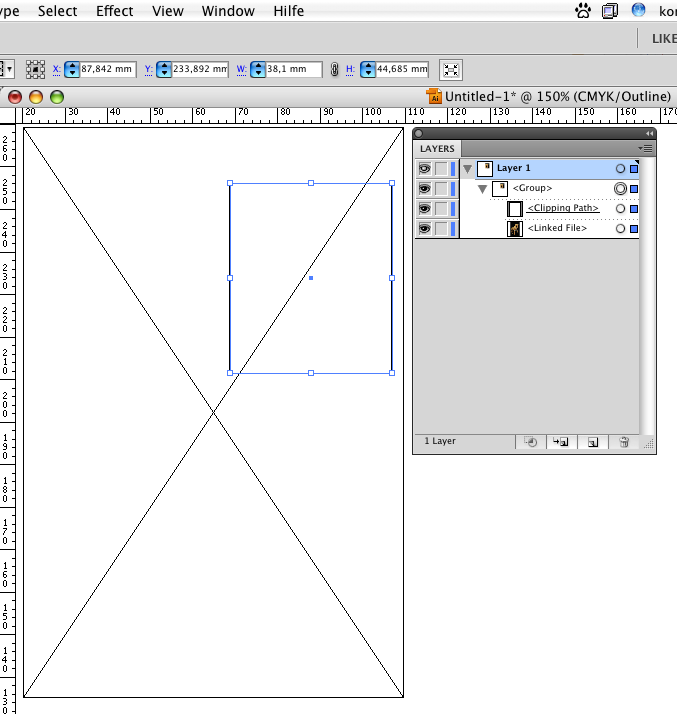Select the Linked File layer item
This screenshot has width=677, height=714.
point(557,229)
